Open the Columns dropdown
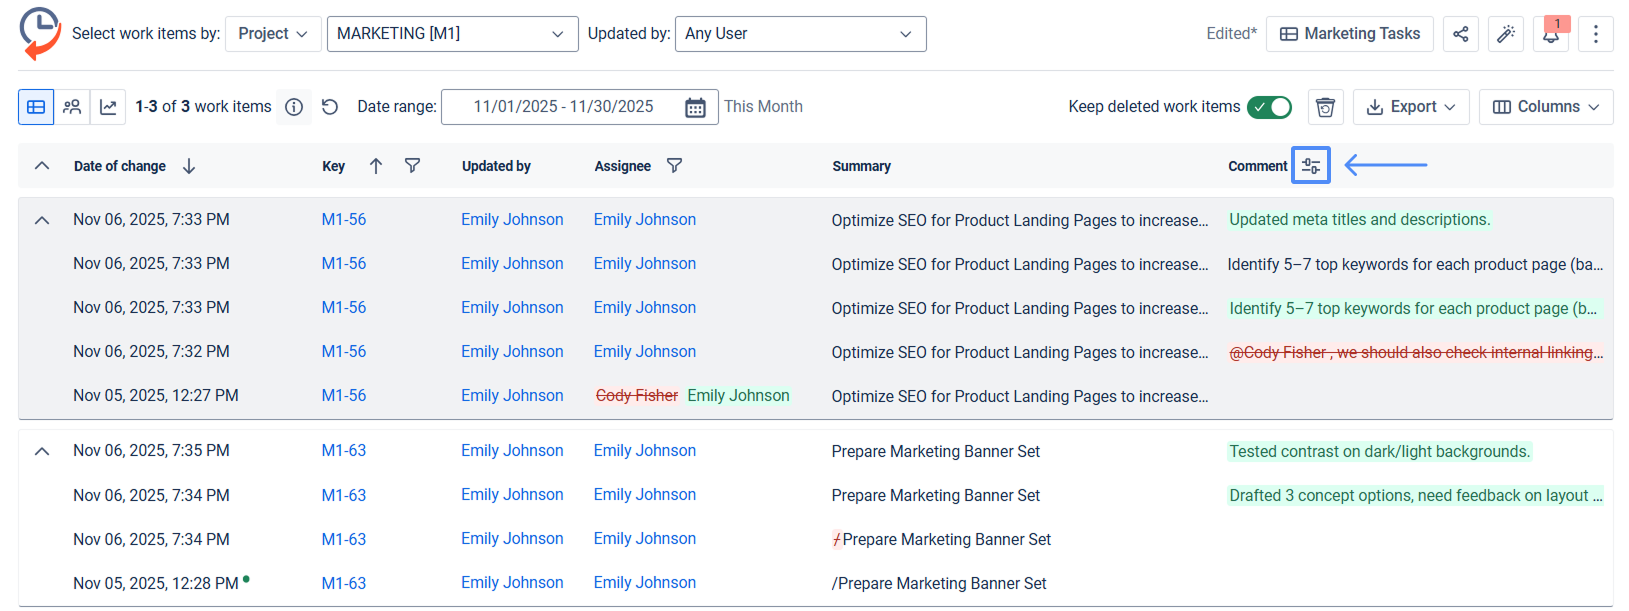 point(1545,107)
